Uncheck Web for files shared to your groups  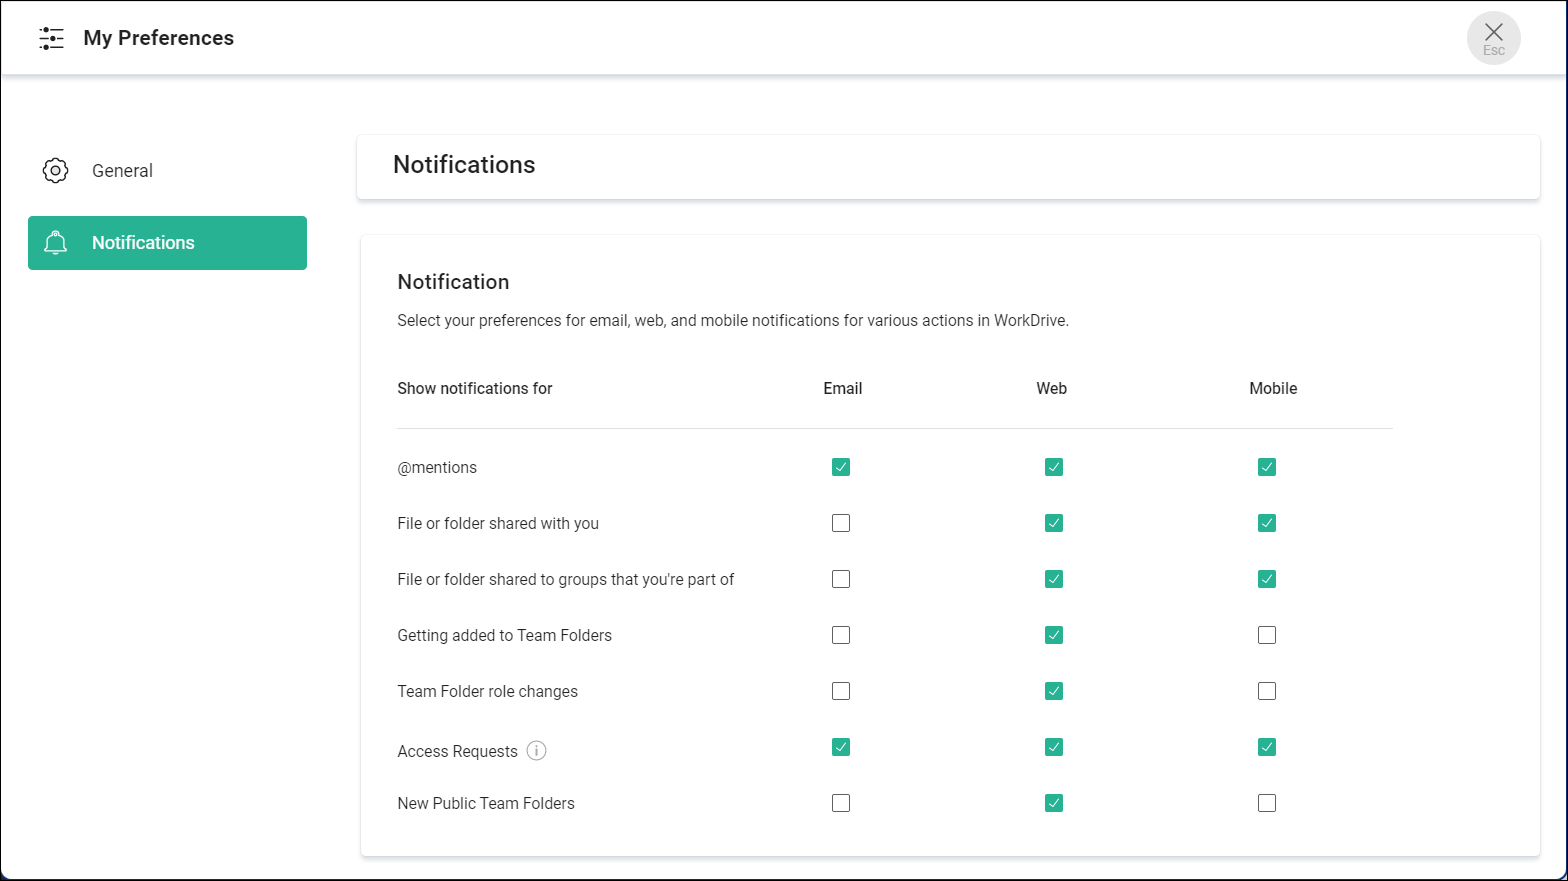(x=1054, y=579)
